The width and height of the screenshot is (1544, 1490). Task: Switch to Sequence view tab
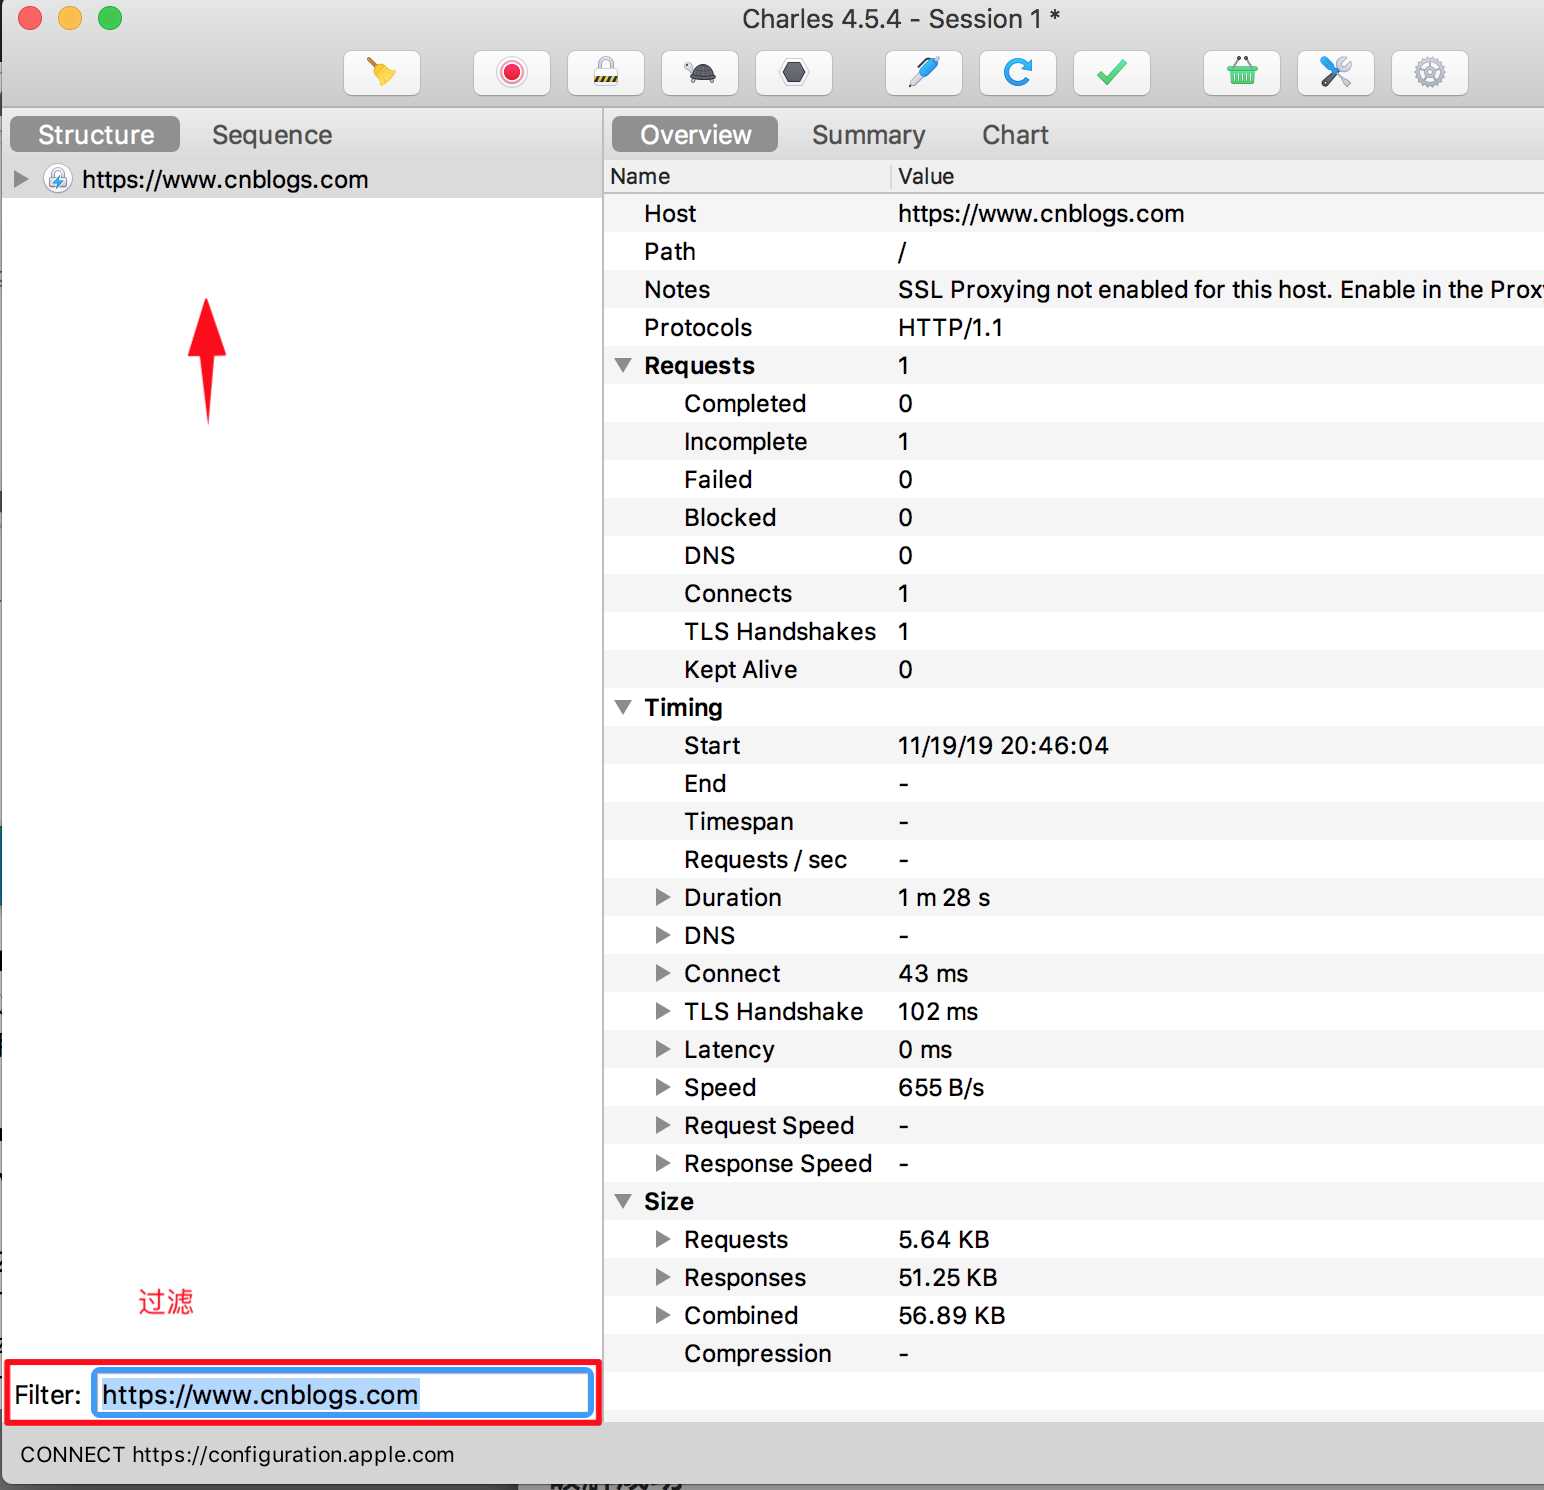pyautogui.click(x=272, y=134)
